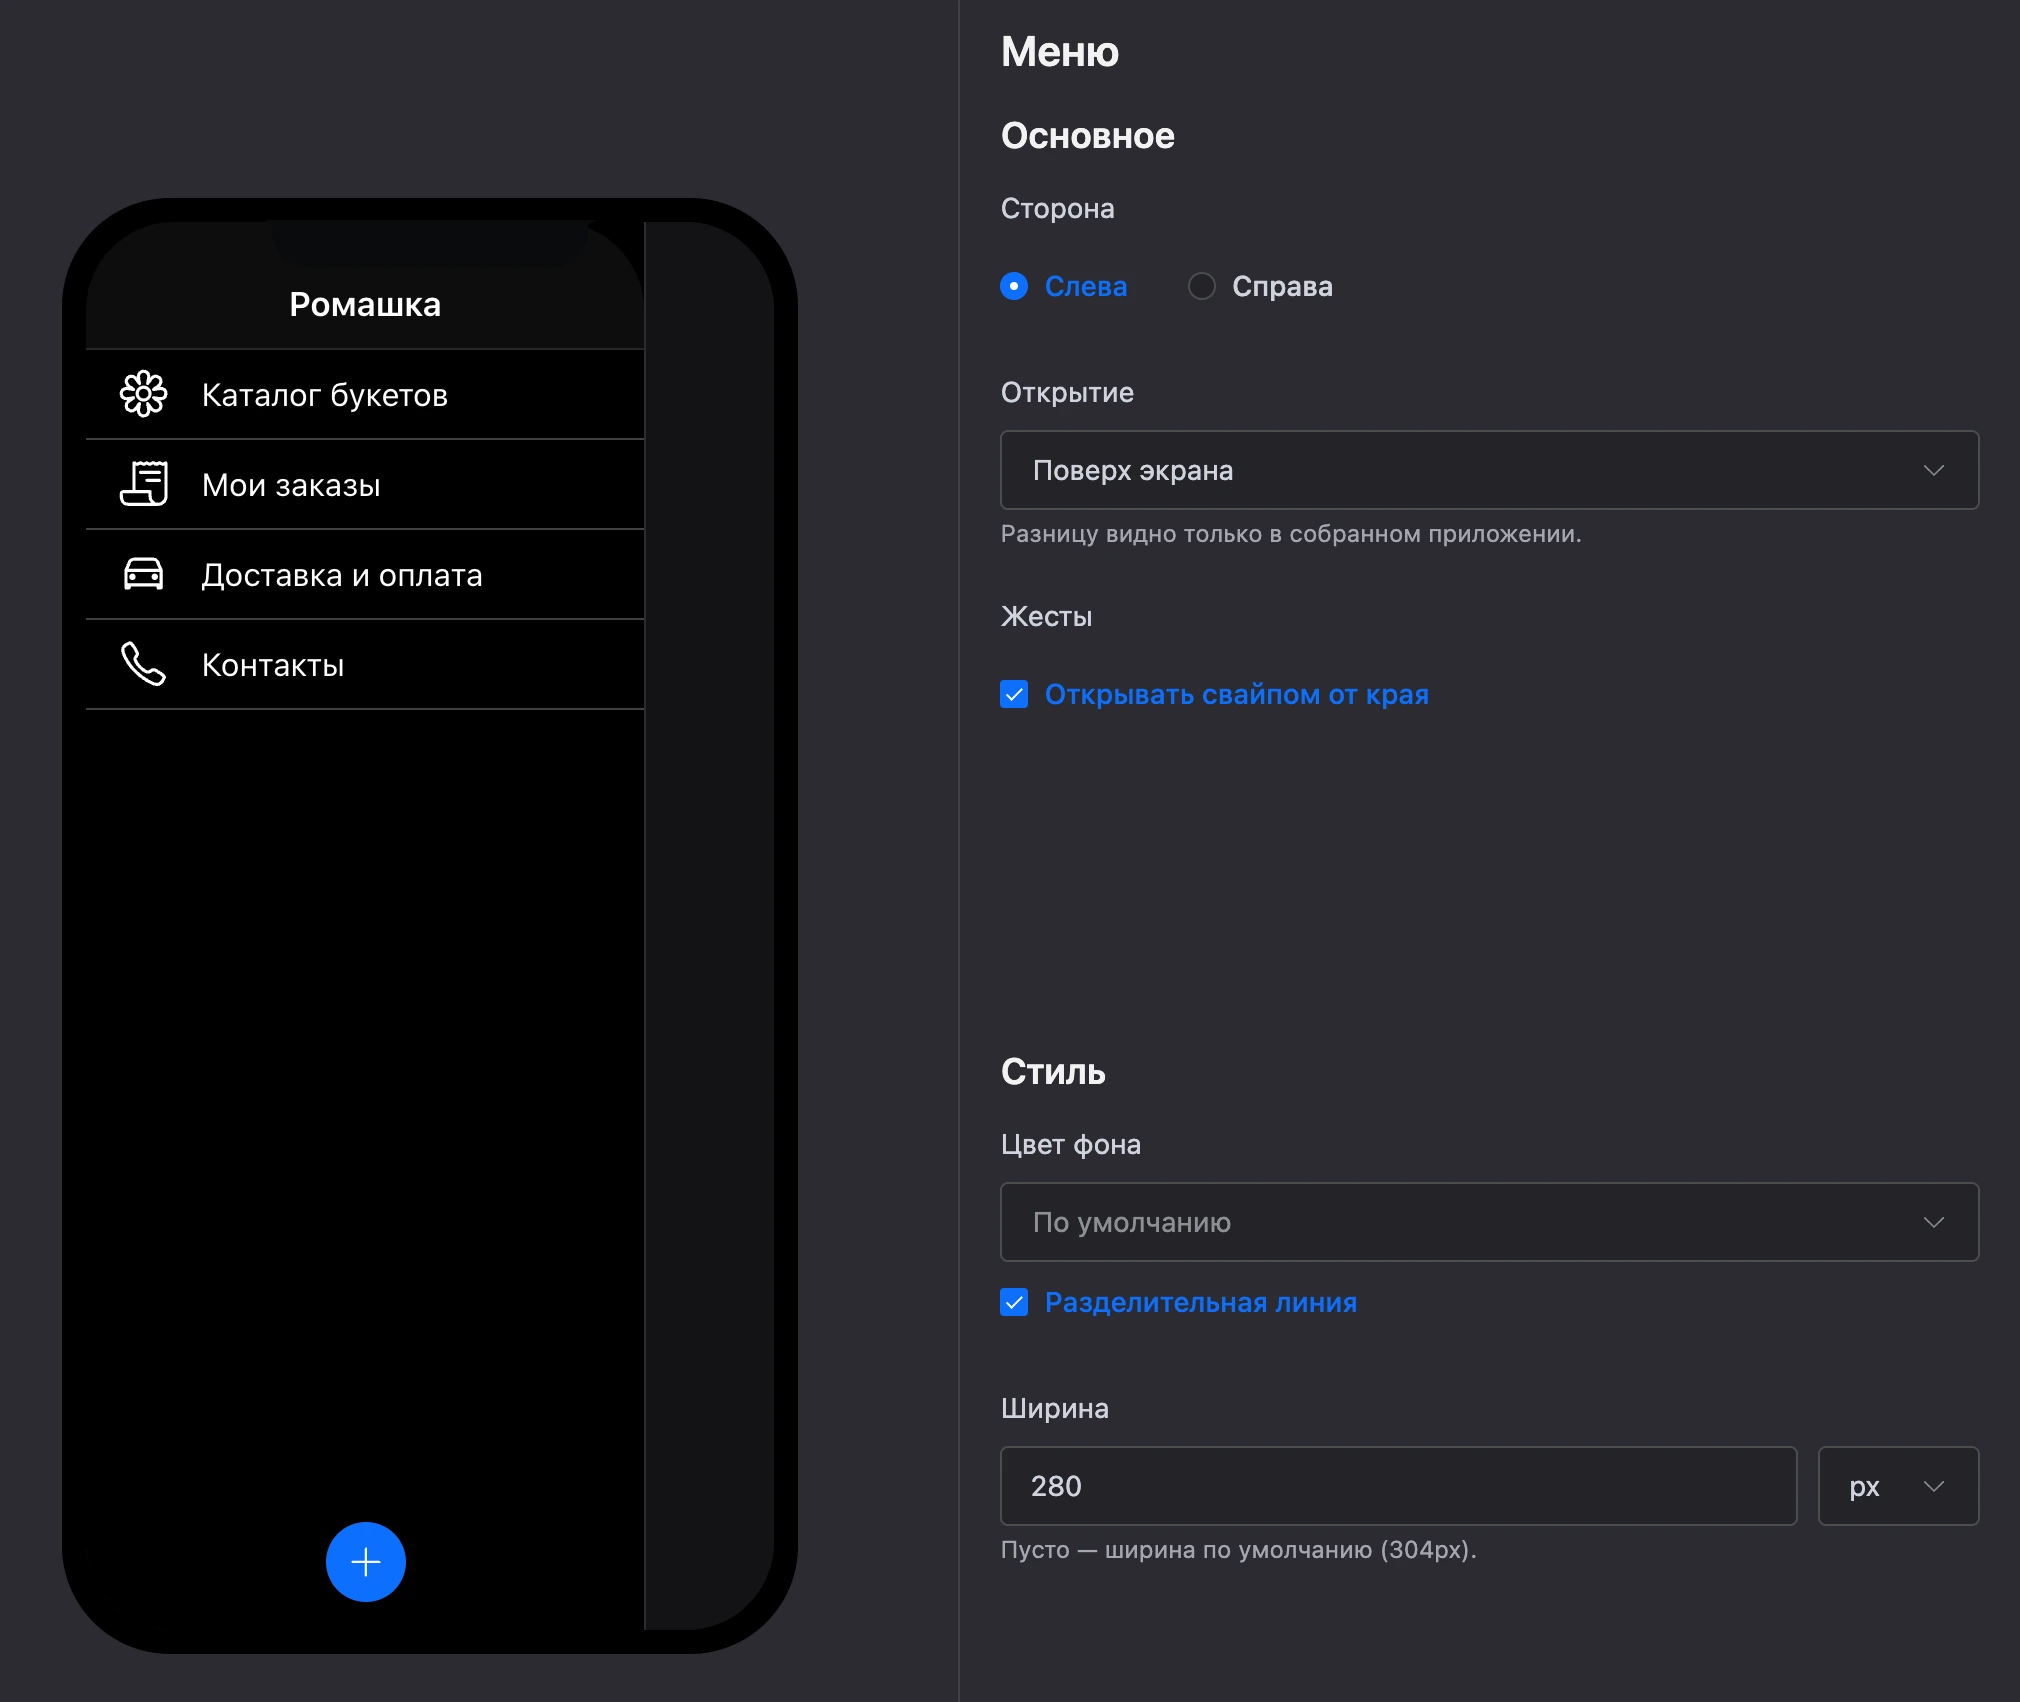2020x1702 pixels.
Task: Click the car icon beside Доставка и оплата
Action: [x=144, y=574]
